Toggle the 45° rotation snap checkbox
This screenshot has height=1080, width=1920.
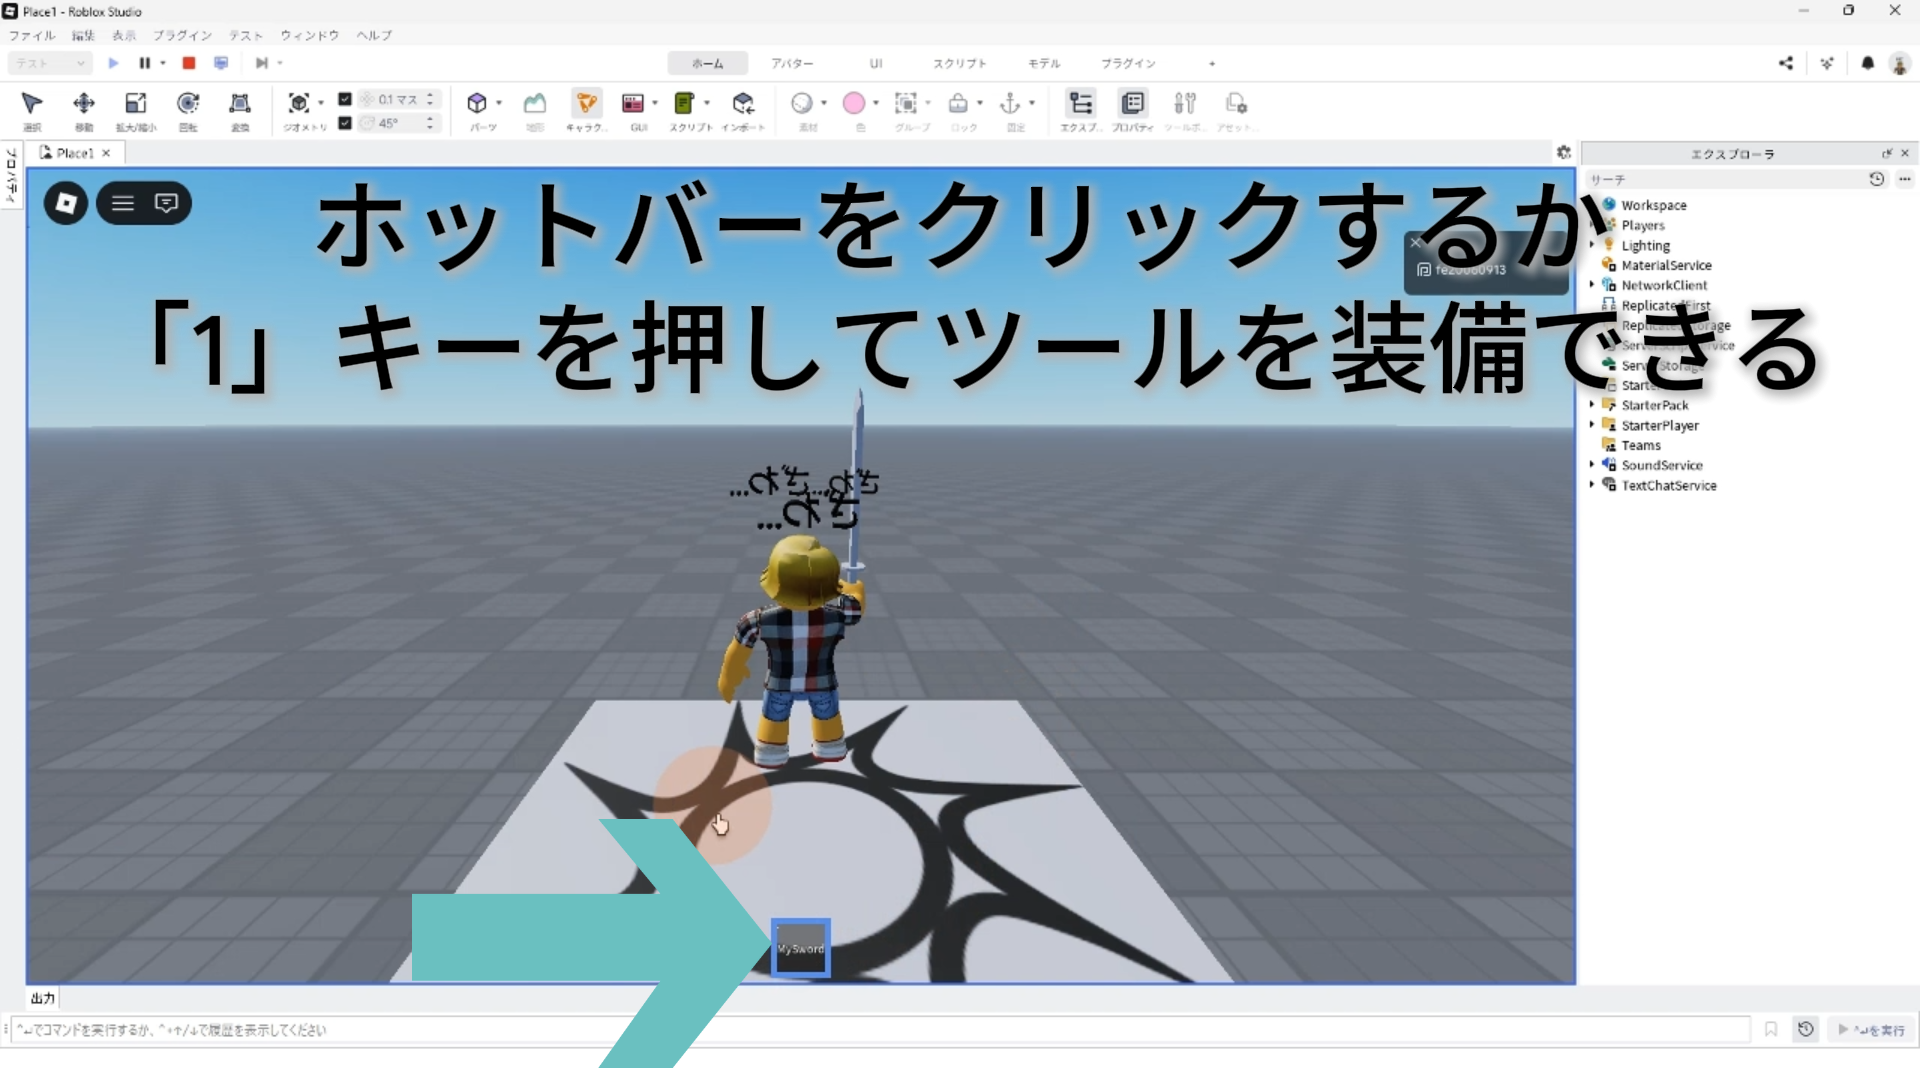[345, 123]
